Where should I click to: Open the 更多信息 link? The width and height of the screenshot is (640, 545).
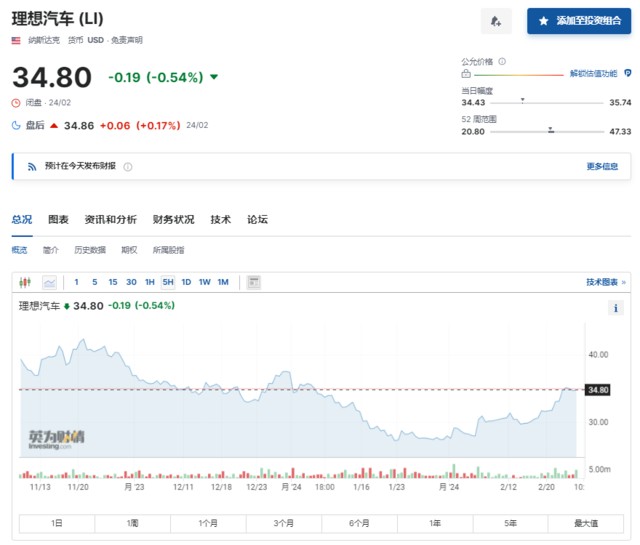[602, 166]
